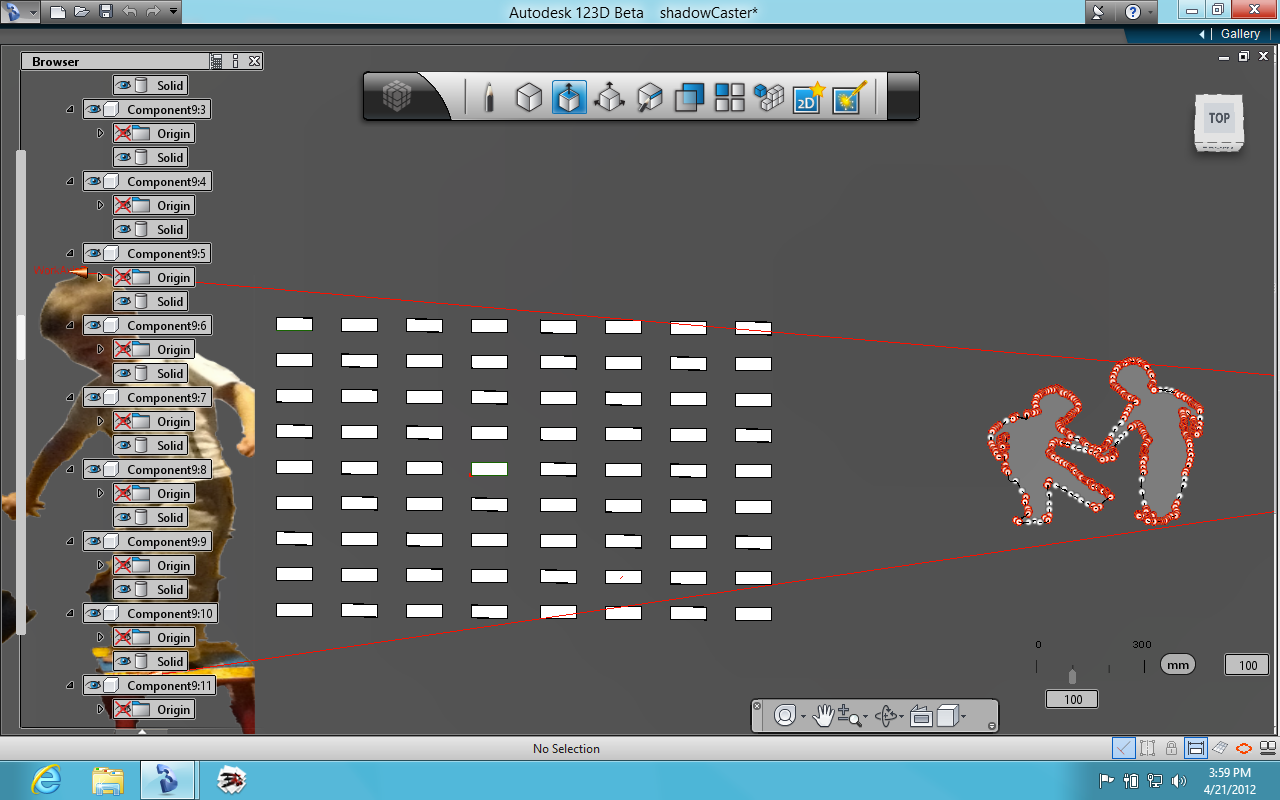Toggle visibility of Solid under Component9:8
Image resolution: width=1280 pixels, height=800 pixels.
(124, 518)
